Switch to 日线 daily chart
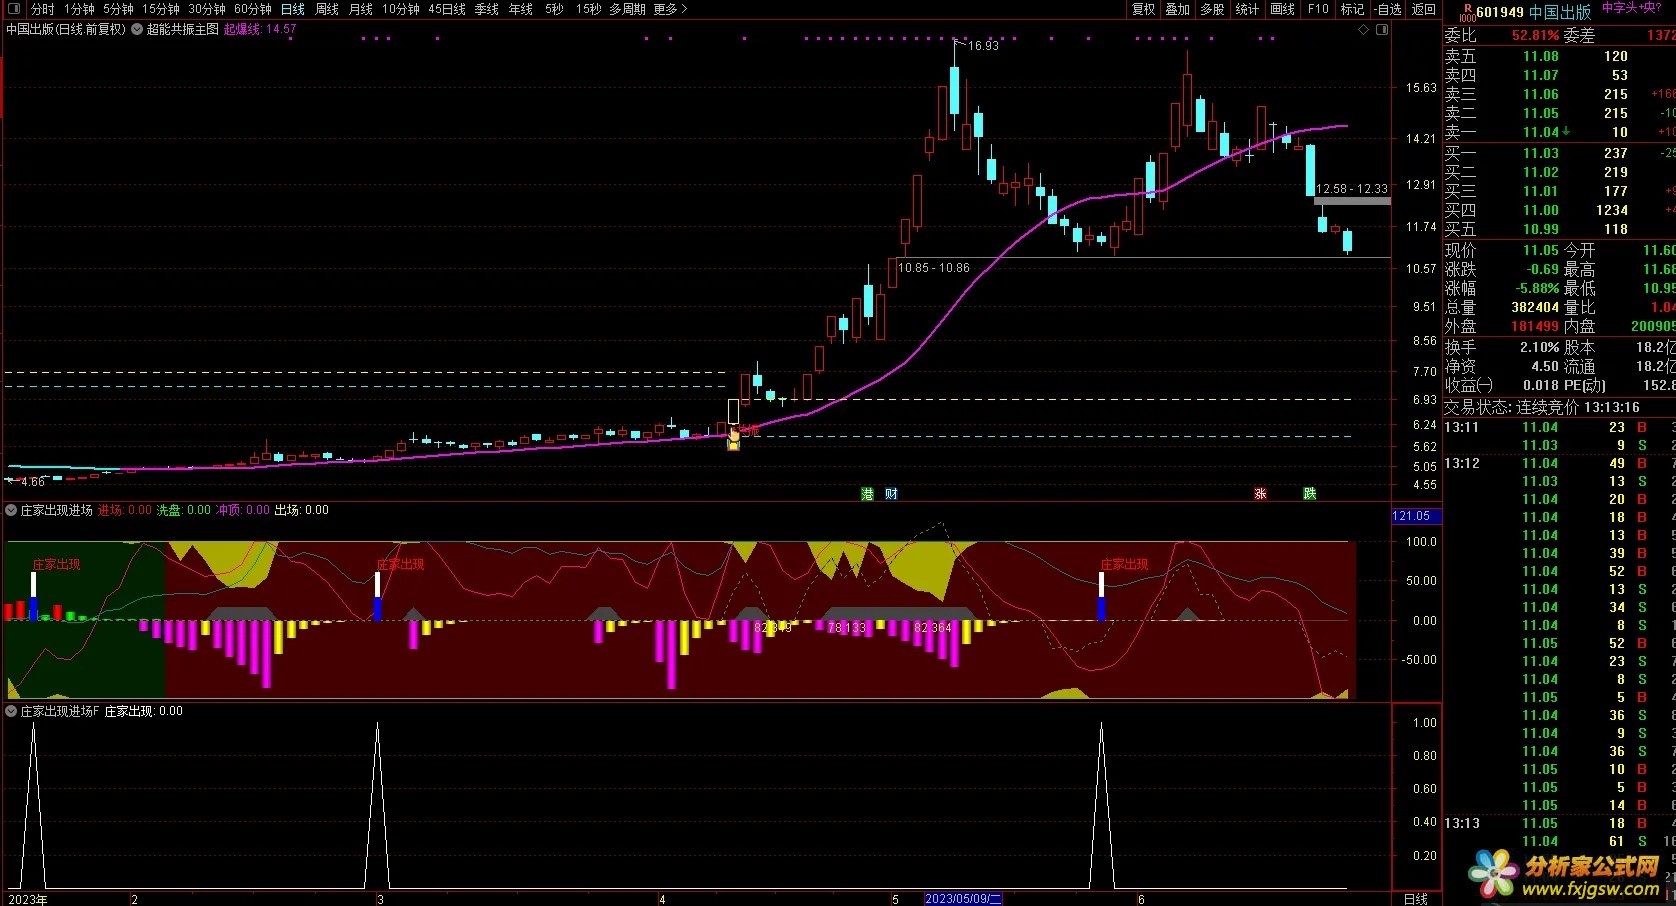1676x906 pixels. (293, 9)
